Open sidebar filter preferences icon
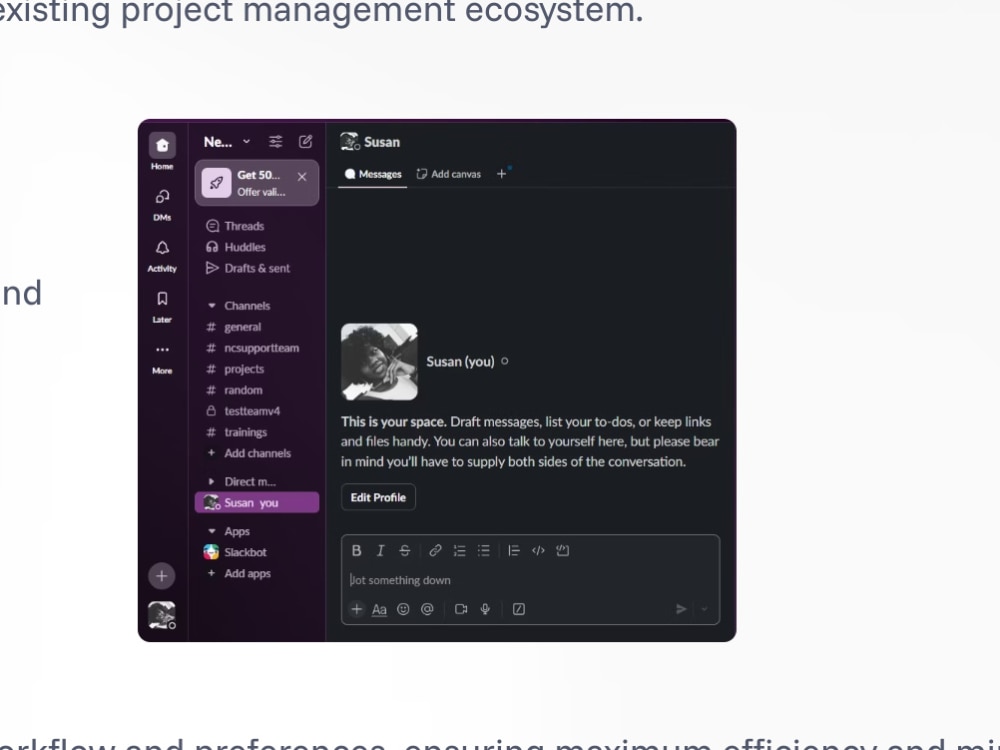1000x750 pixels. coord(276,142)
